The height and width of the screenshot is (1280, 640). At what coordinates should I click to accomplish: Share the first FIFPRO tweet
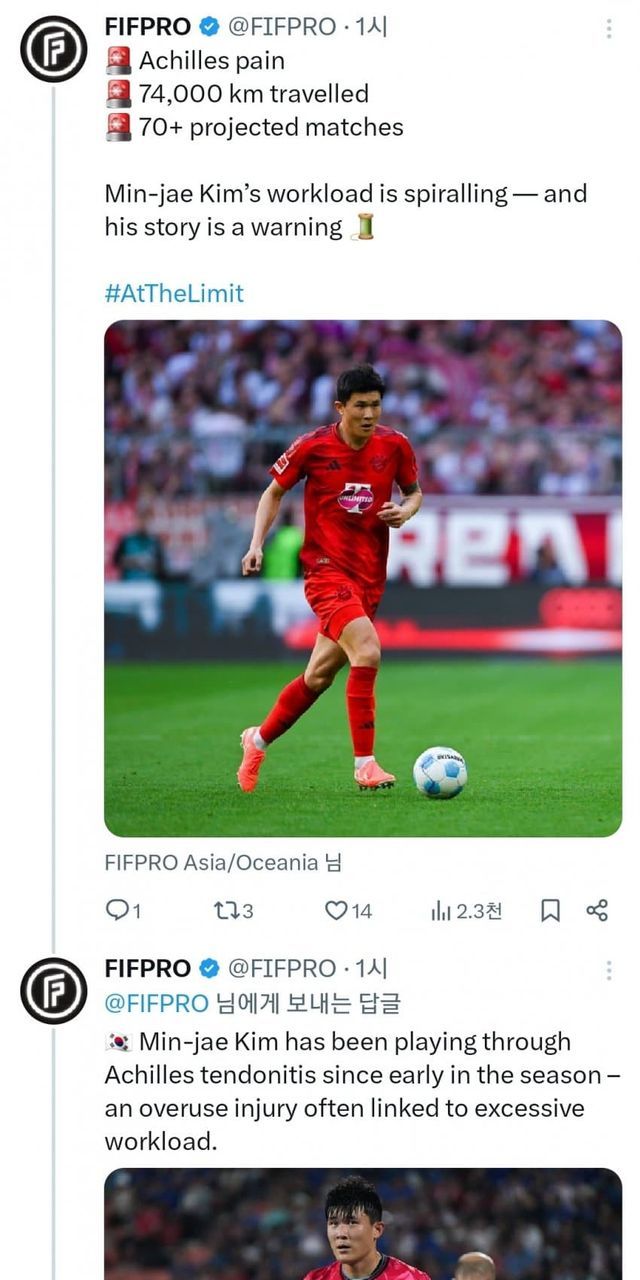(597, 910)
